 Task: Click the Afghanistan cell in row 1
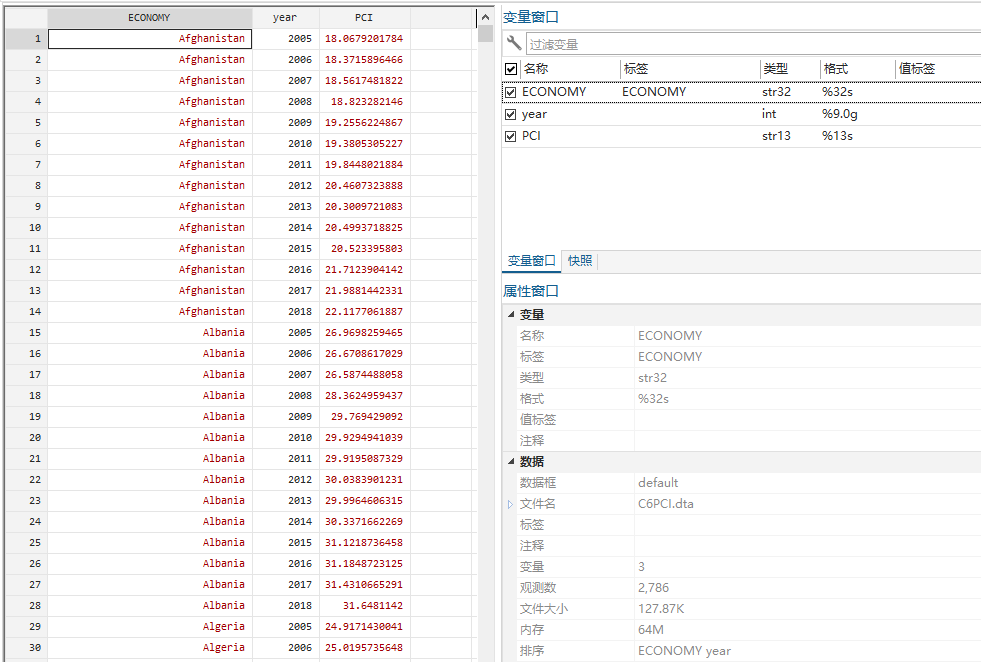click(150, 39)
